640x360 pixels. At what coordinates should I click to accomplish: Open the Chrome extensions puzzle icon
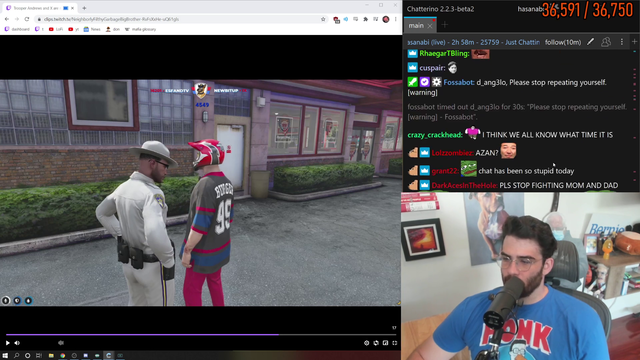[x=366, y=19]
